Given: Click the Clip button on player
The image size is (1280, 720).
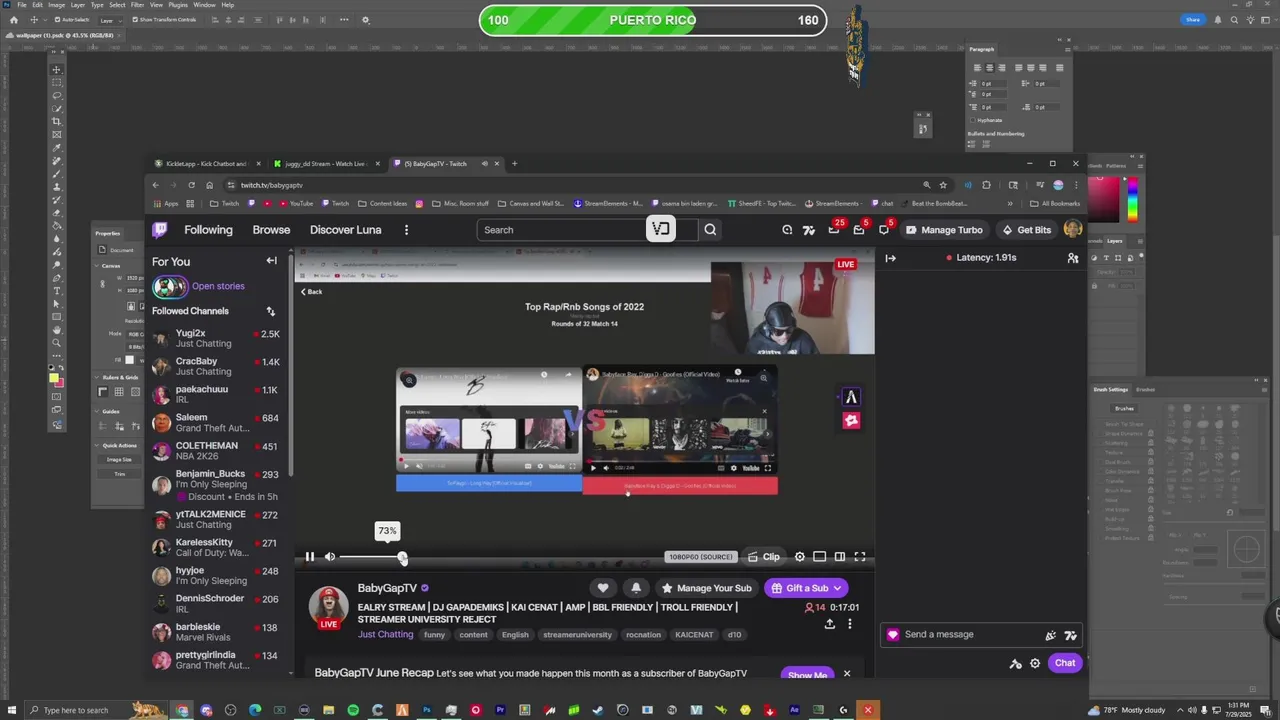Looking at the screenshot, I should tap(764, 557).
